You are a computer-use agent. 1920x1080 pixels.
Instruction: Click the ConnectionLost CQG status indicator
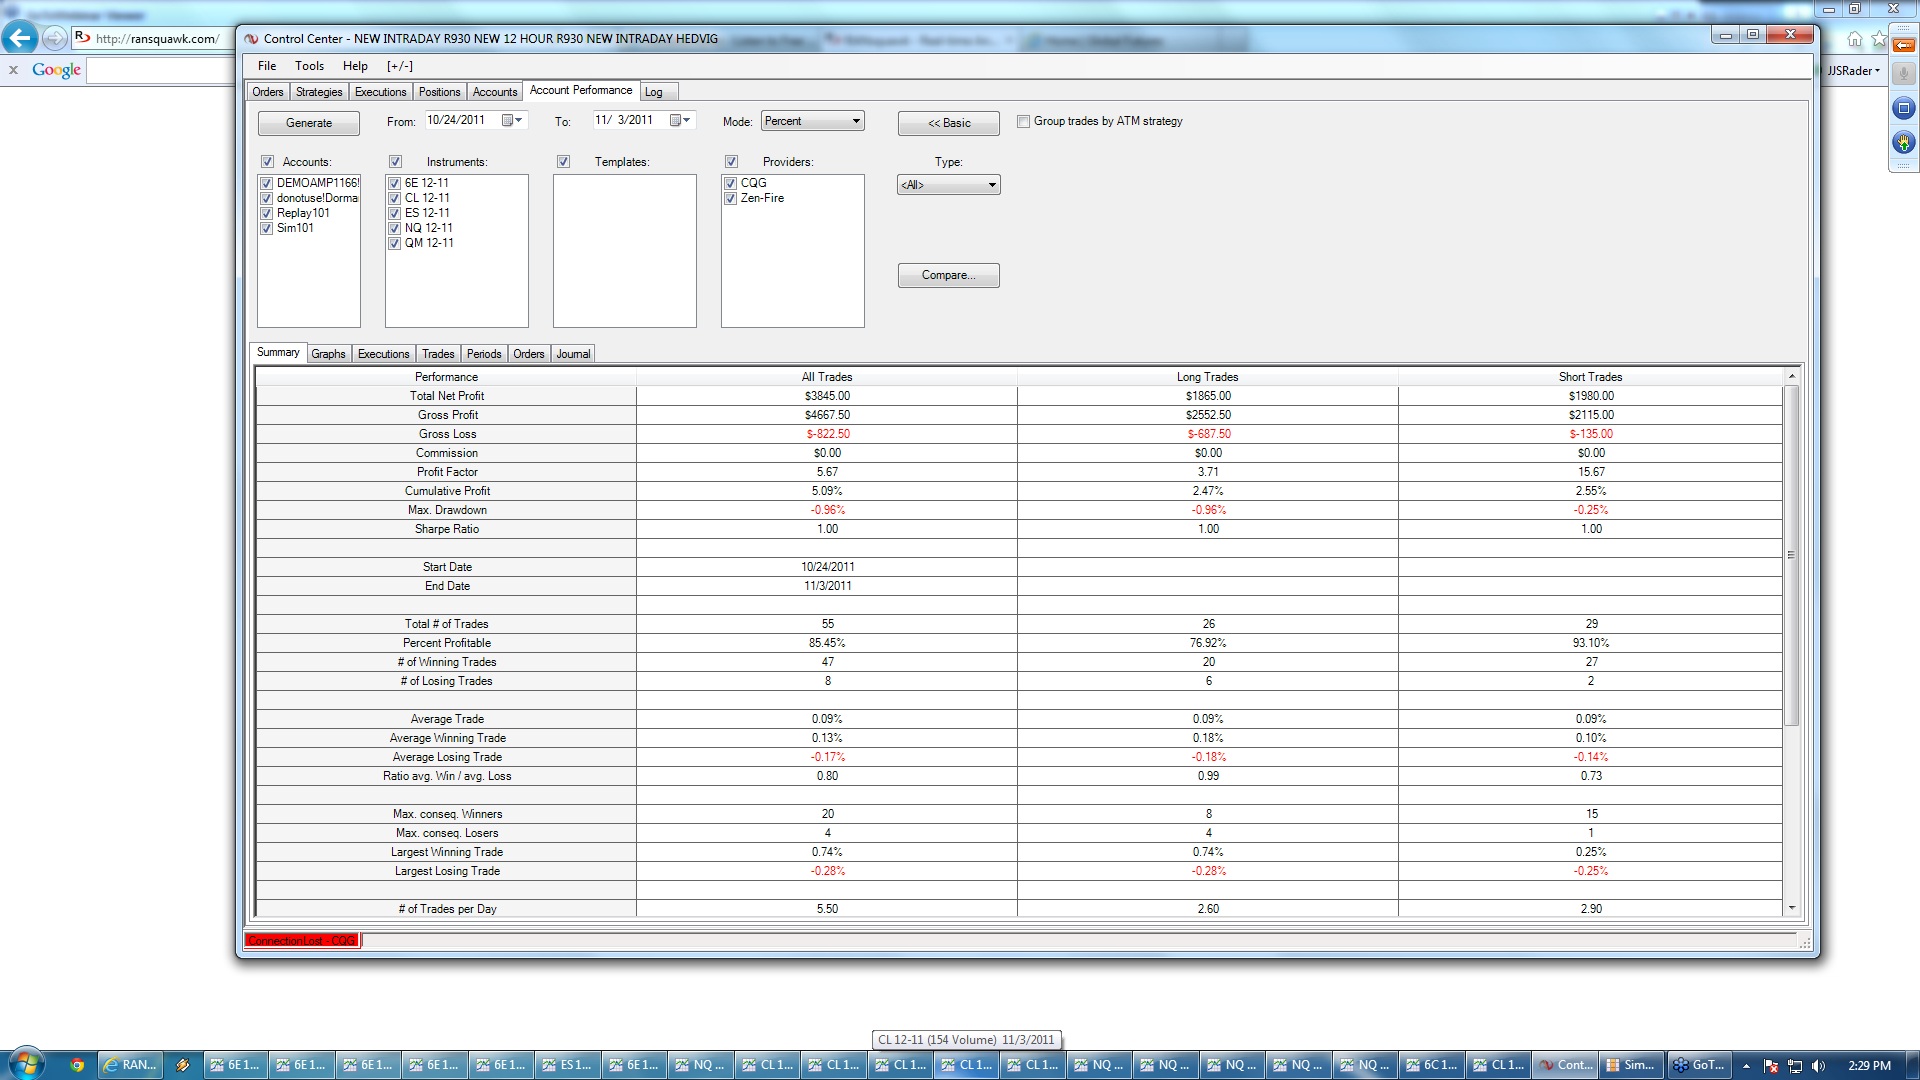pyautogui.click(x=302, y=941)
